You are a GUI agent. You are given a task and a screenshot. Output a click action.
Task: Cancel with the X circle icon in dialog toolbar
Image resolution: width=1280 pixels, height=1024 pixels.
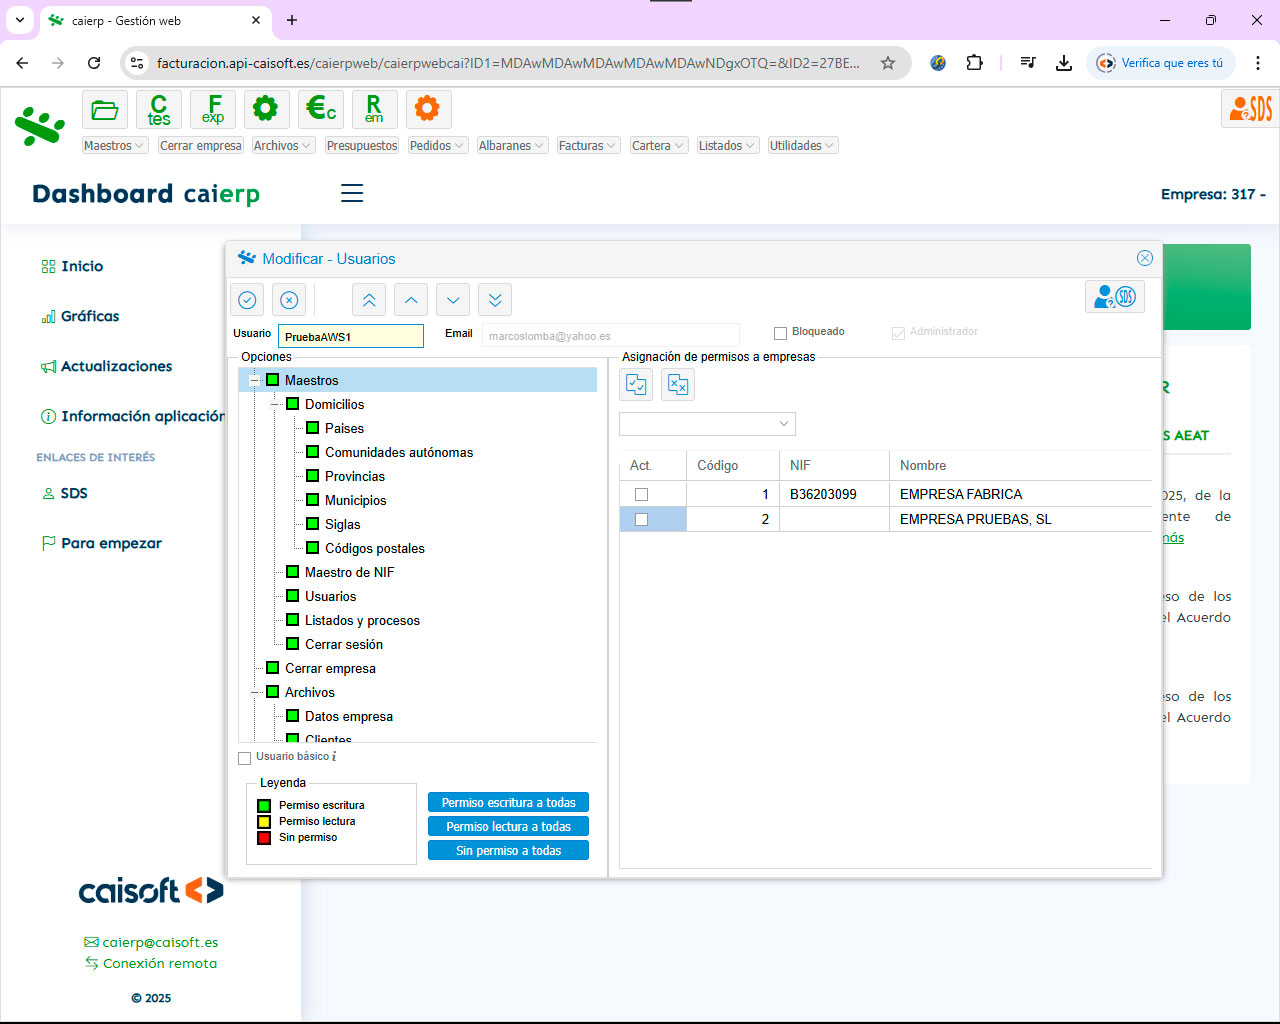click(x=289, y=300)
